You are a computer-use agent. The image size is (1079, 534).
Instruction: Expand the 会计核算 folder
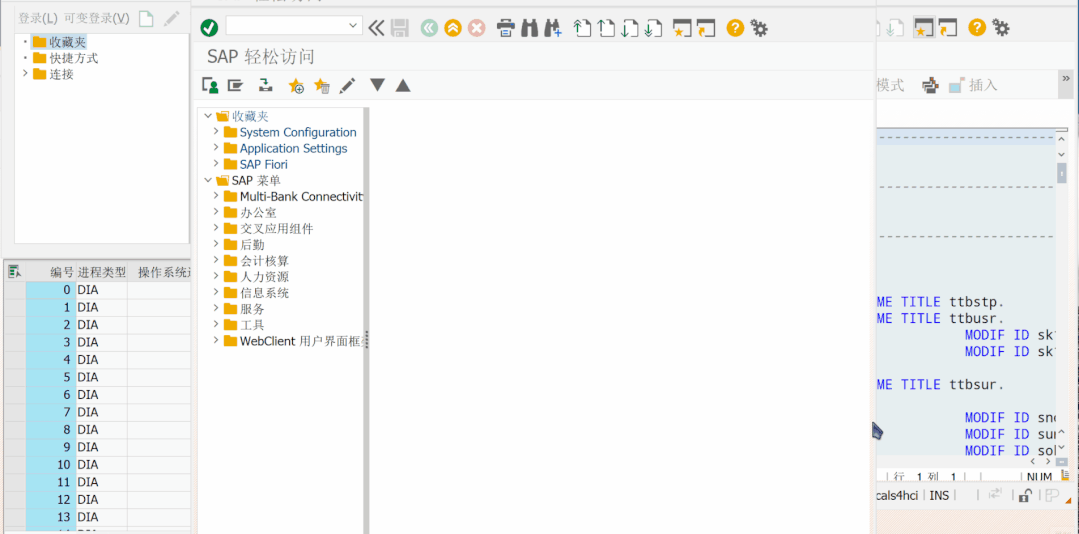216,261
